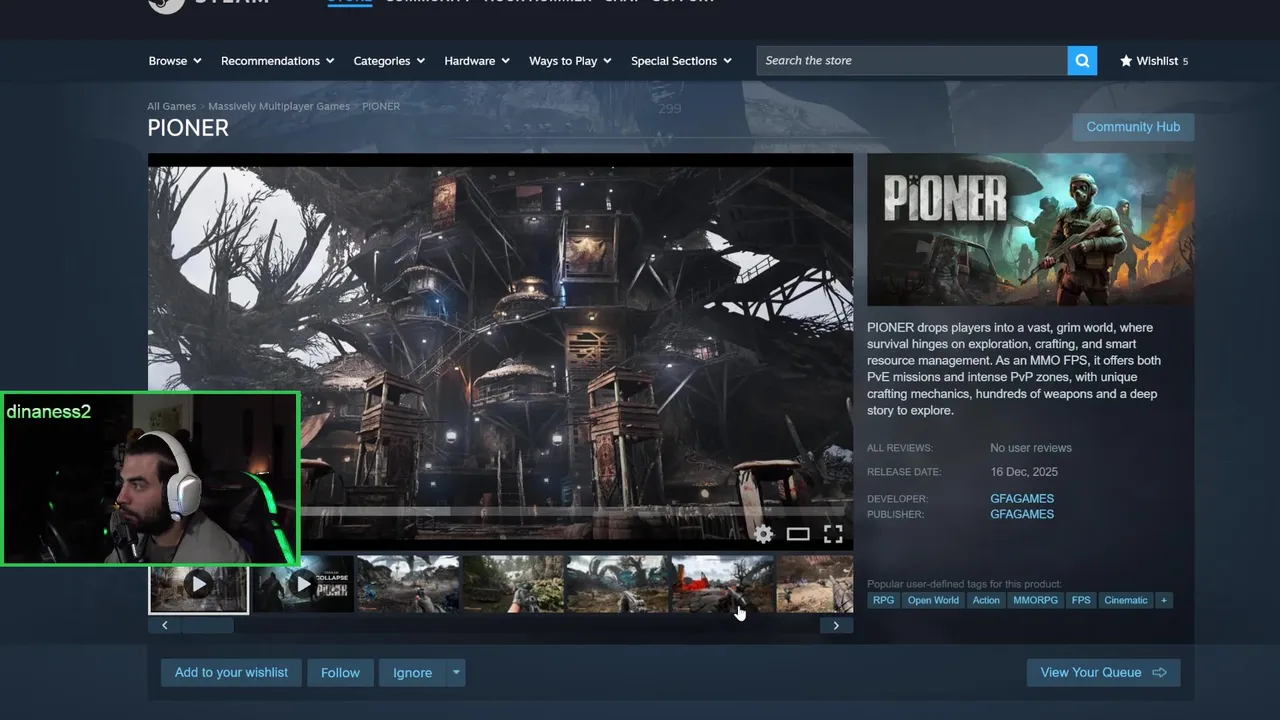1280x720 pixels.
Task: Open the Community Hub
Action: (x=1133, y=127)
